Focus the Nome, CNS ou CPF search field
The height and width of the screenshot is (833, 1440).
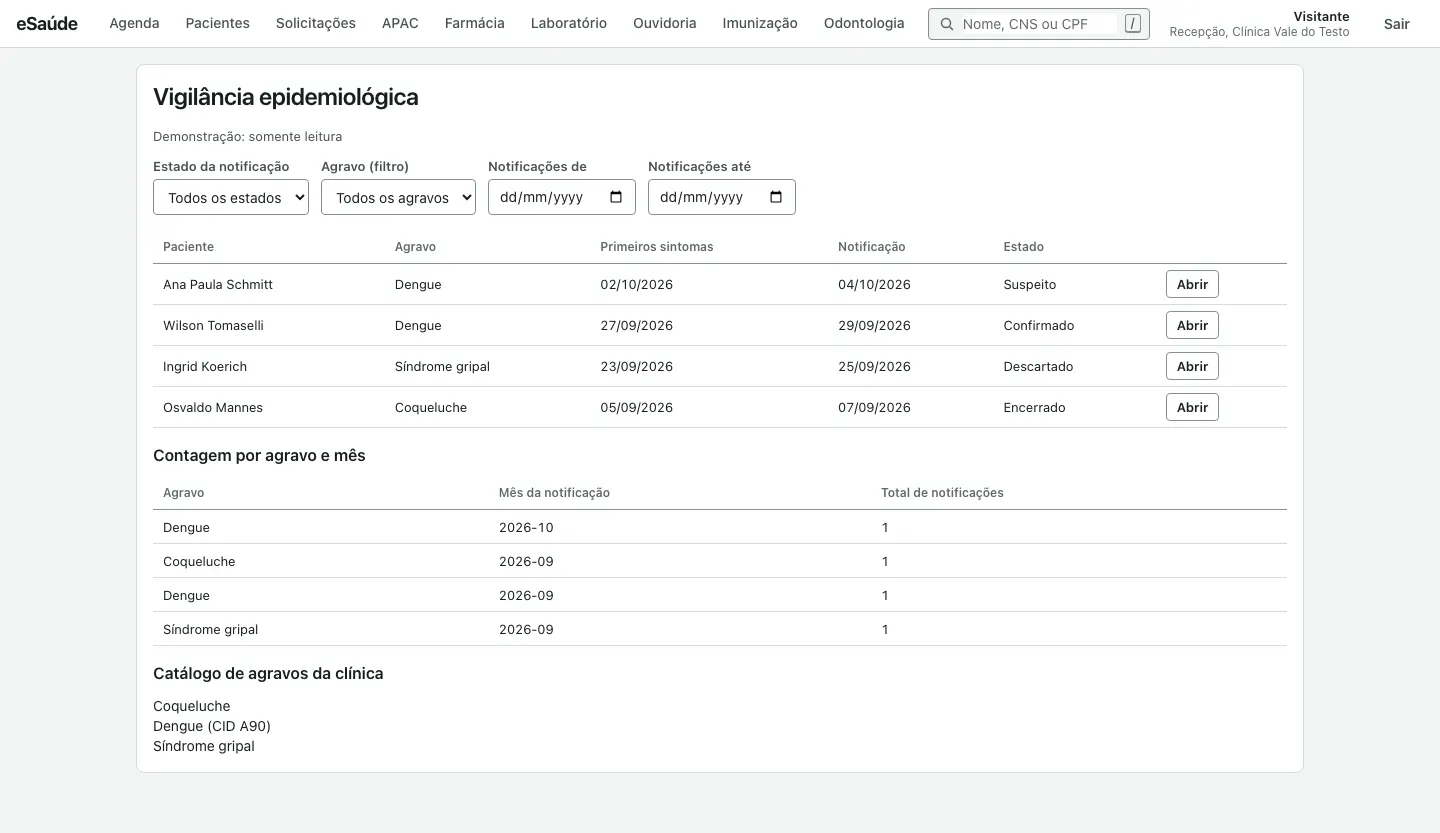[x=1039, y=24]
